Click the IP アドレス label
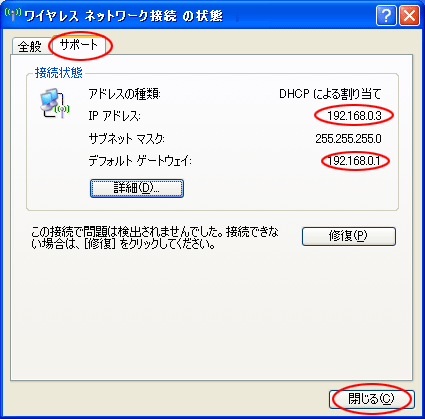 click(x=114, y=116)
